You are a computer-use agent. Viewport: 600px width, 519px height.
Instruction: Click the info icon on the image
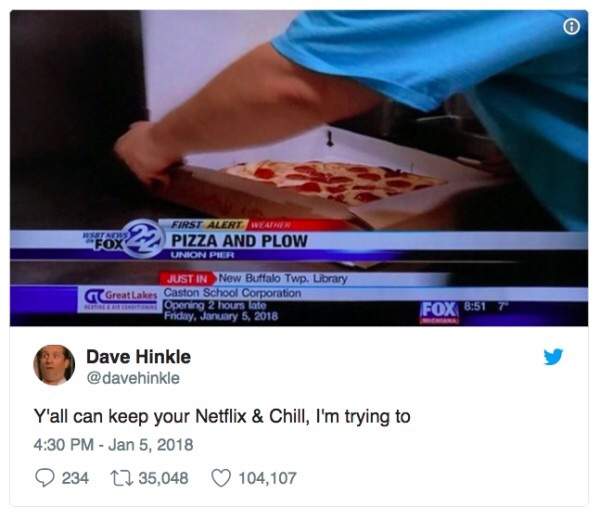(x=572, y=27)
